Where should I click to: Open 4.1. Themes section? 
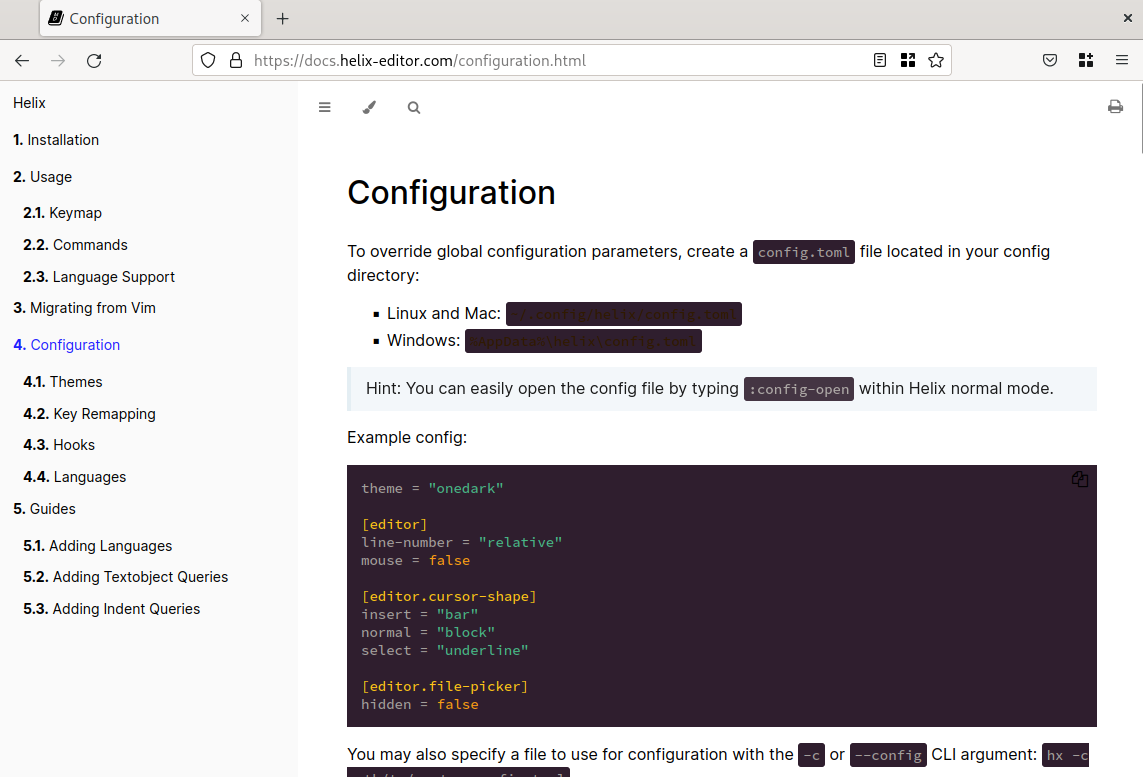[63, 382]
